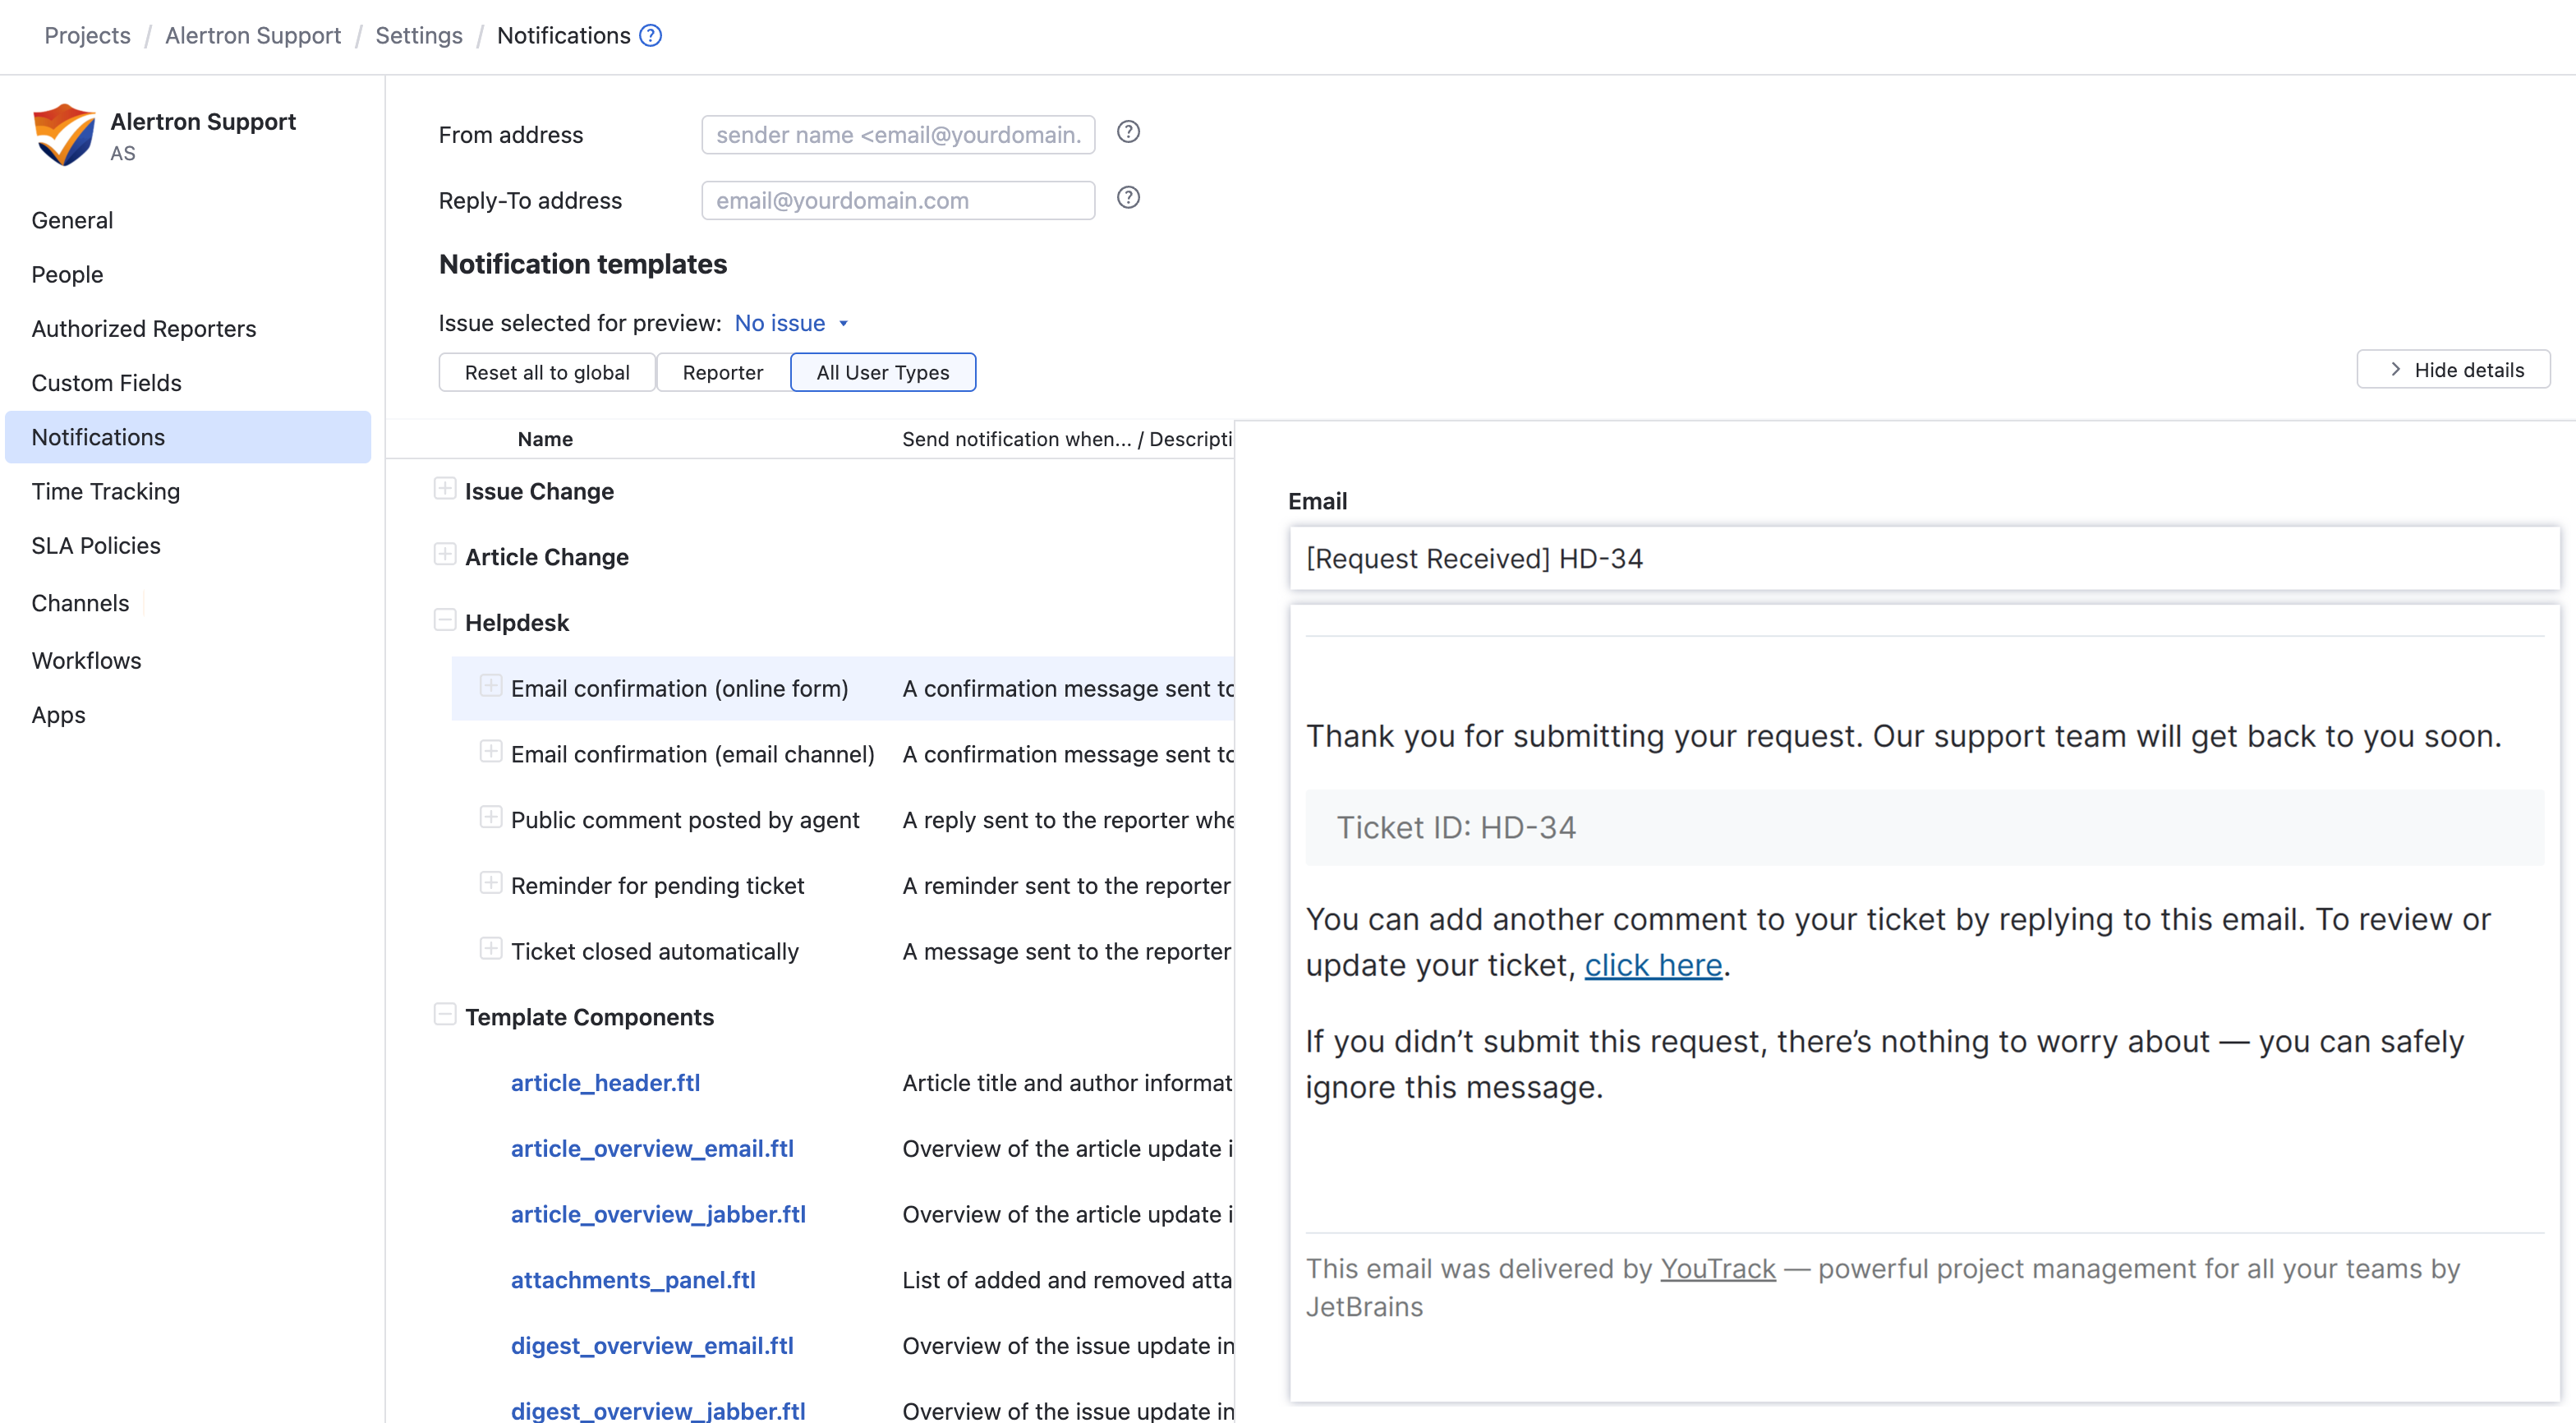Select Email confirmation (email channel) template

tap(692, 755)
